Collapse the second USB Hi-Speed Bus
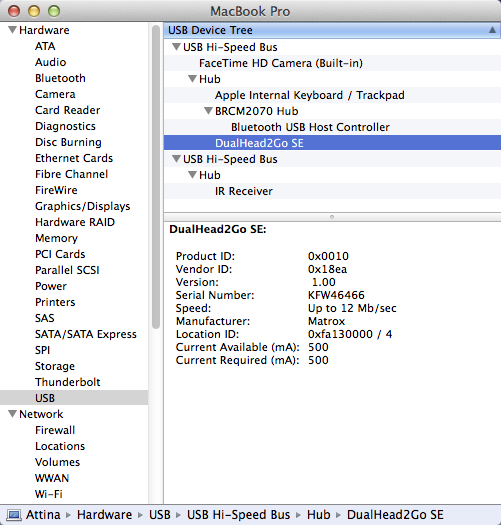The width and height of the screenshot is (501, 525). [x=176, y=159]
